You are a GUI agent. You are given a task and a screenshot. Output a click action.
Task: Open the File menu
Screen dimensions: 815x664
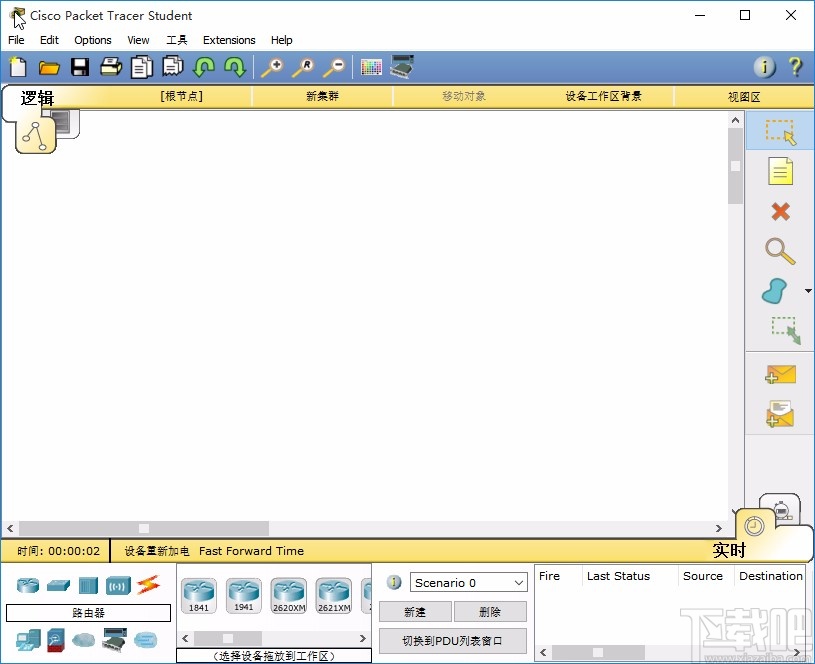pyautogui.click(x=16, y=40)
